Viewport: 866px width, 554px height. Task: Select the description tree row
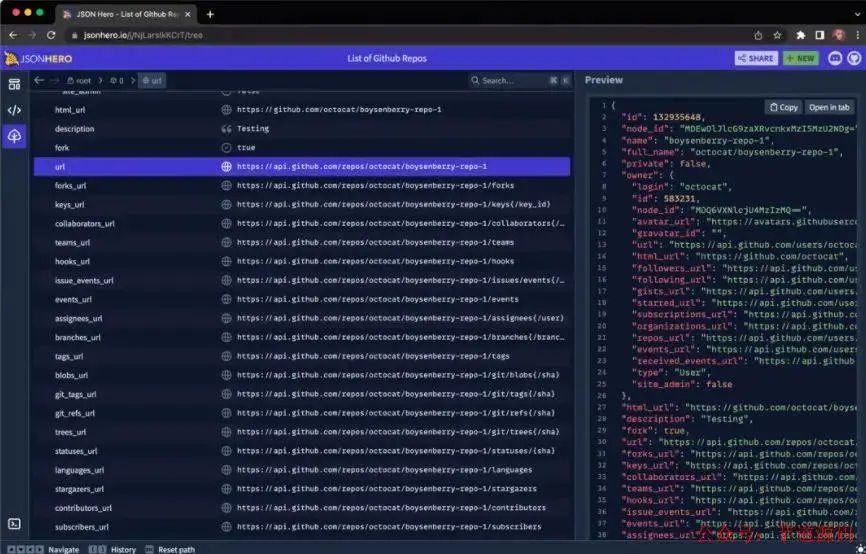click(x=302, y=129)
